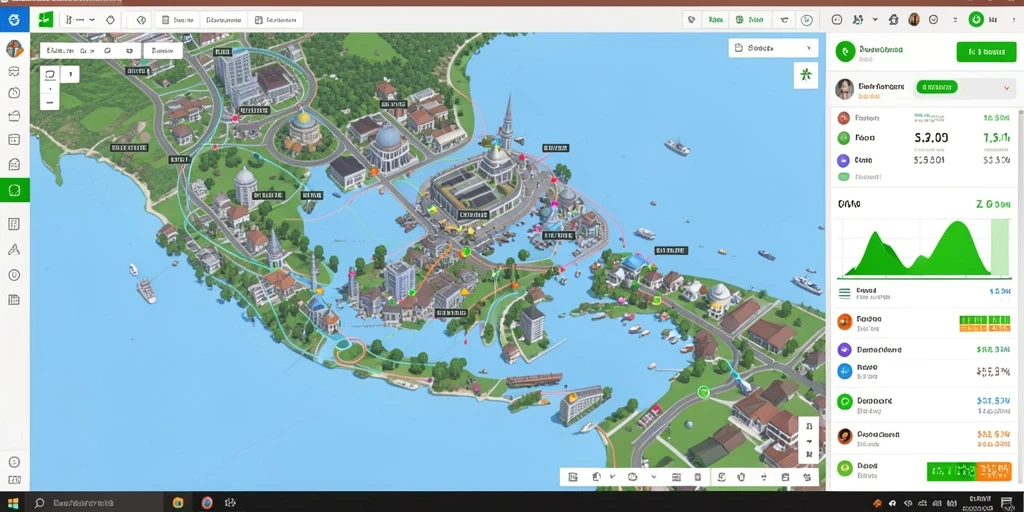Click the letter A icon in left sidebar

[x=14, y=249]
